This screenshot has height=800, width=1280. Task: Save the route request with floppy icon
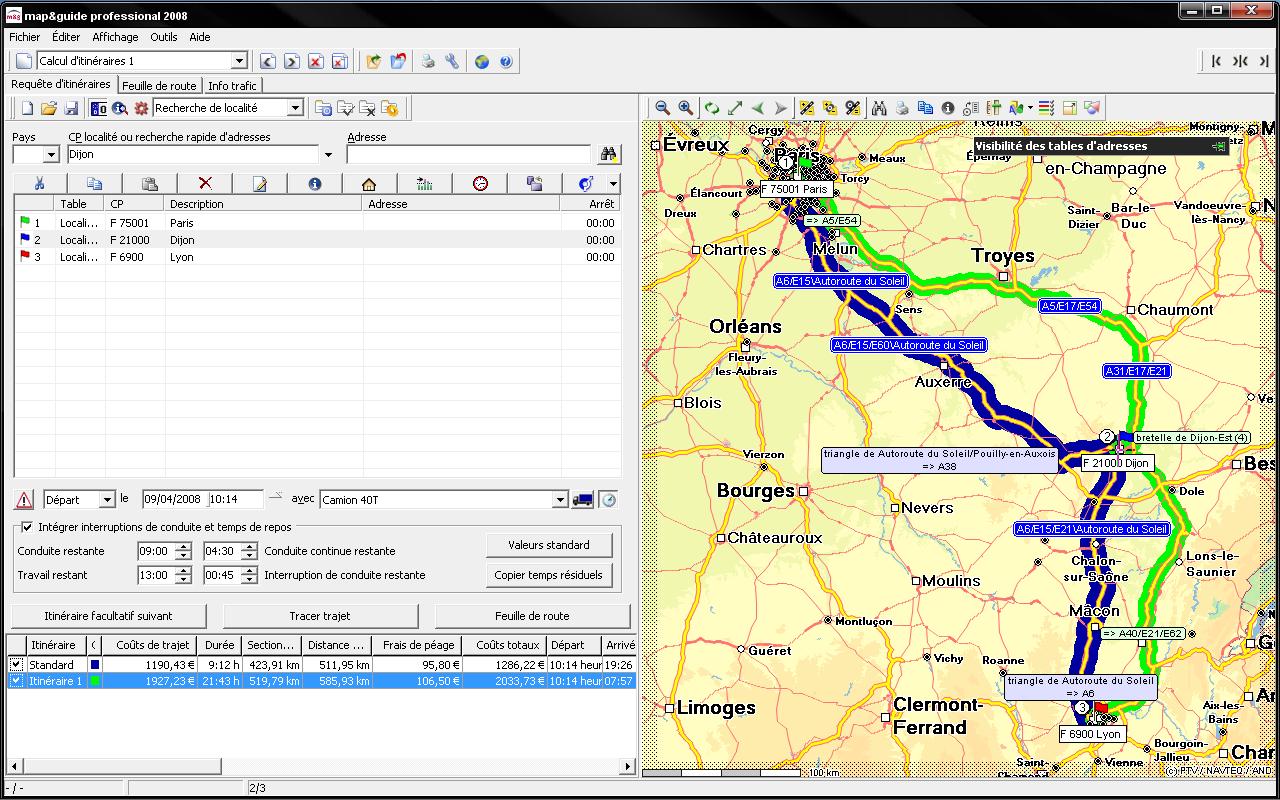pyautogui.click(x=71, y=108)
